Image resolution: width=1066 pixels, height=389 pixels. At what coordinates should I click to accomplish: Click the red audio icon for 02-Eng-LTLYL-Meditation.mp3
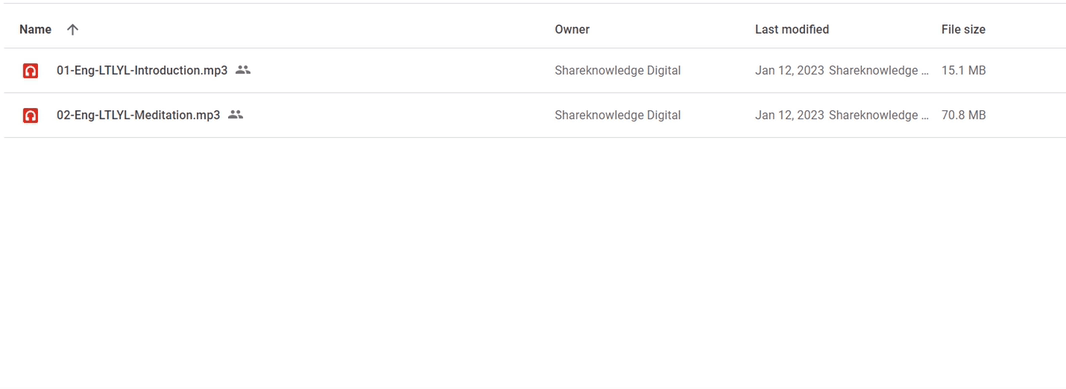click(30, 116)
